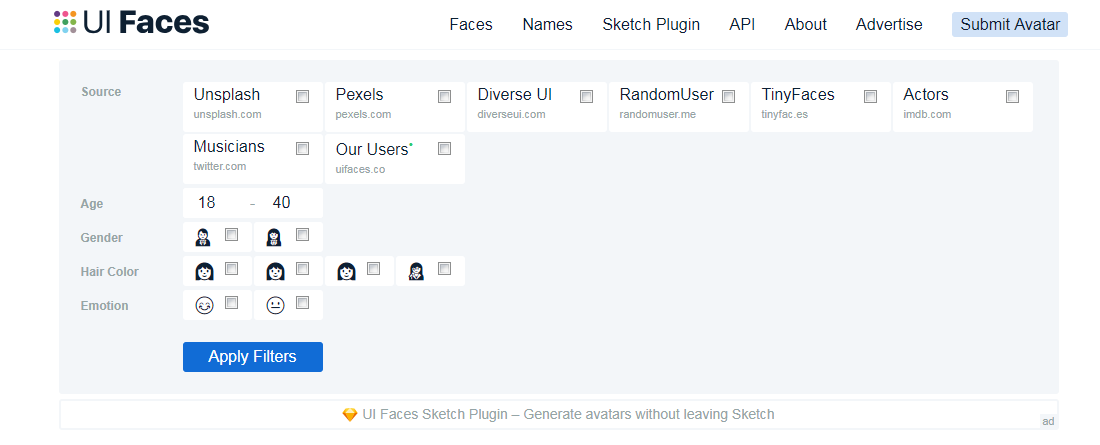This screenshot has width=1100, height=445.
Task: Go to the Sketch Plugin page
Action: (651, 25)
